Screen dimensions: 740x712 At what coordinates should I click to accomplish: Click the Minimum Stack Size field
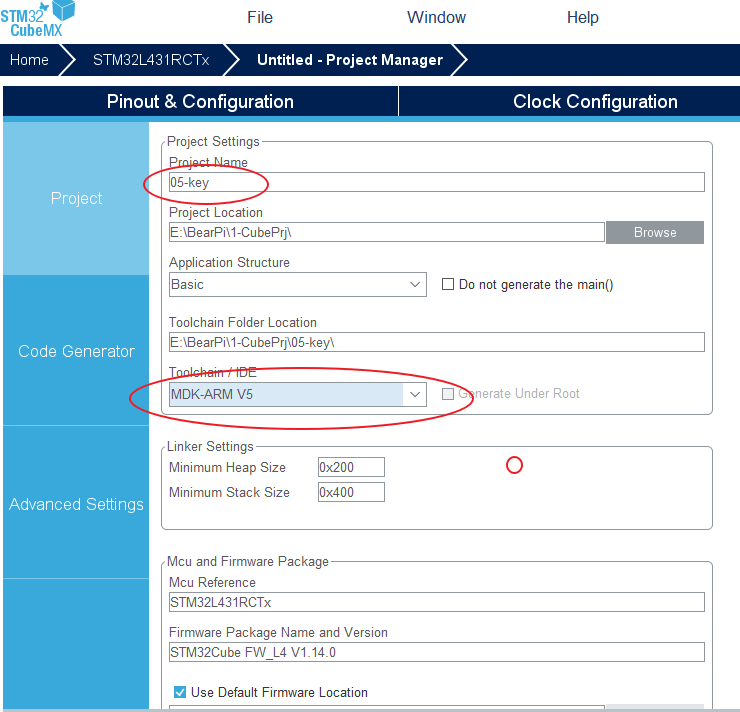[x=351, y=492]
